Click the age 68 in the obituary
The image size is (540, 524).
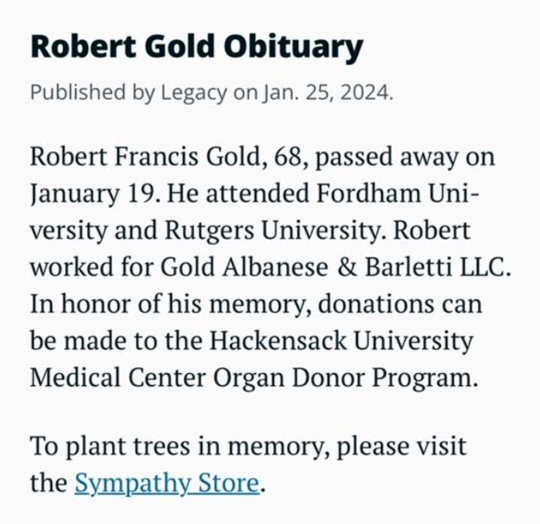click(x=287, y=157)
